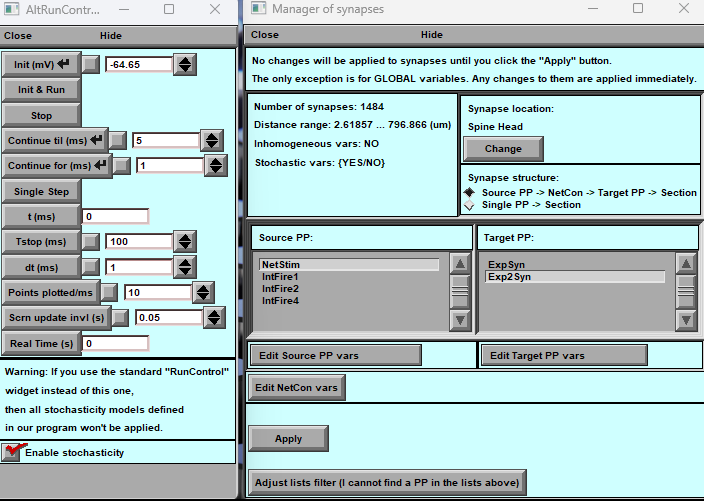Click the Scrn update invl stepper arrows
This screenshot has width=704, height=501.
tap(216, 318)
